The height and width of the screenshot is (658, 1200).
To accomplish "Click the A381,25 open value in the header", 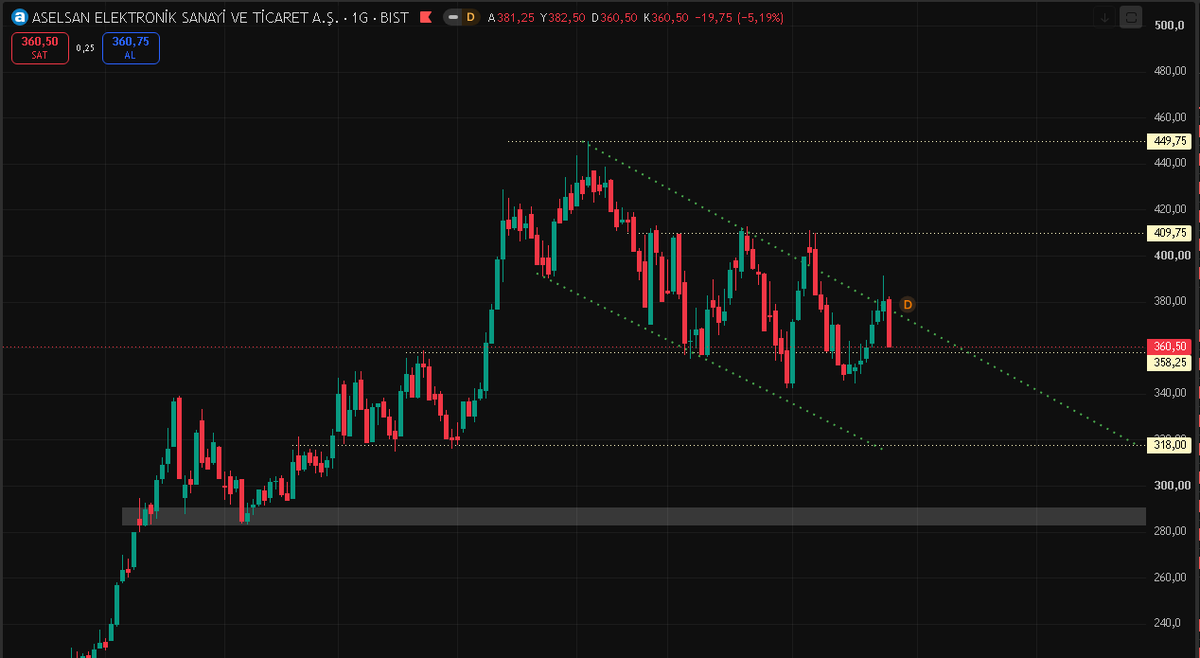I will pyautogui.click(x=511, y=18).
